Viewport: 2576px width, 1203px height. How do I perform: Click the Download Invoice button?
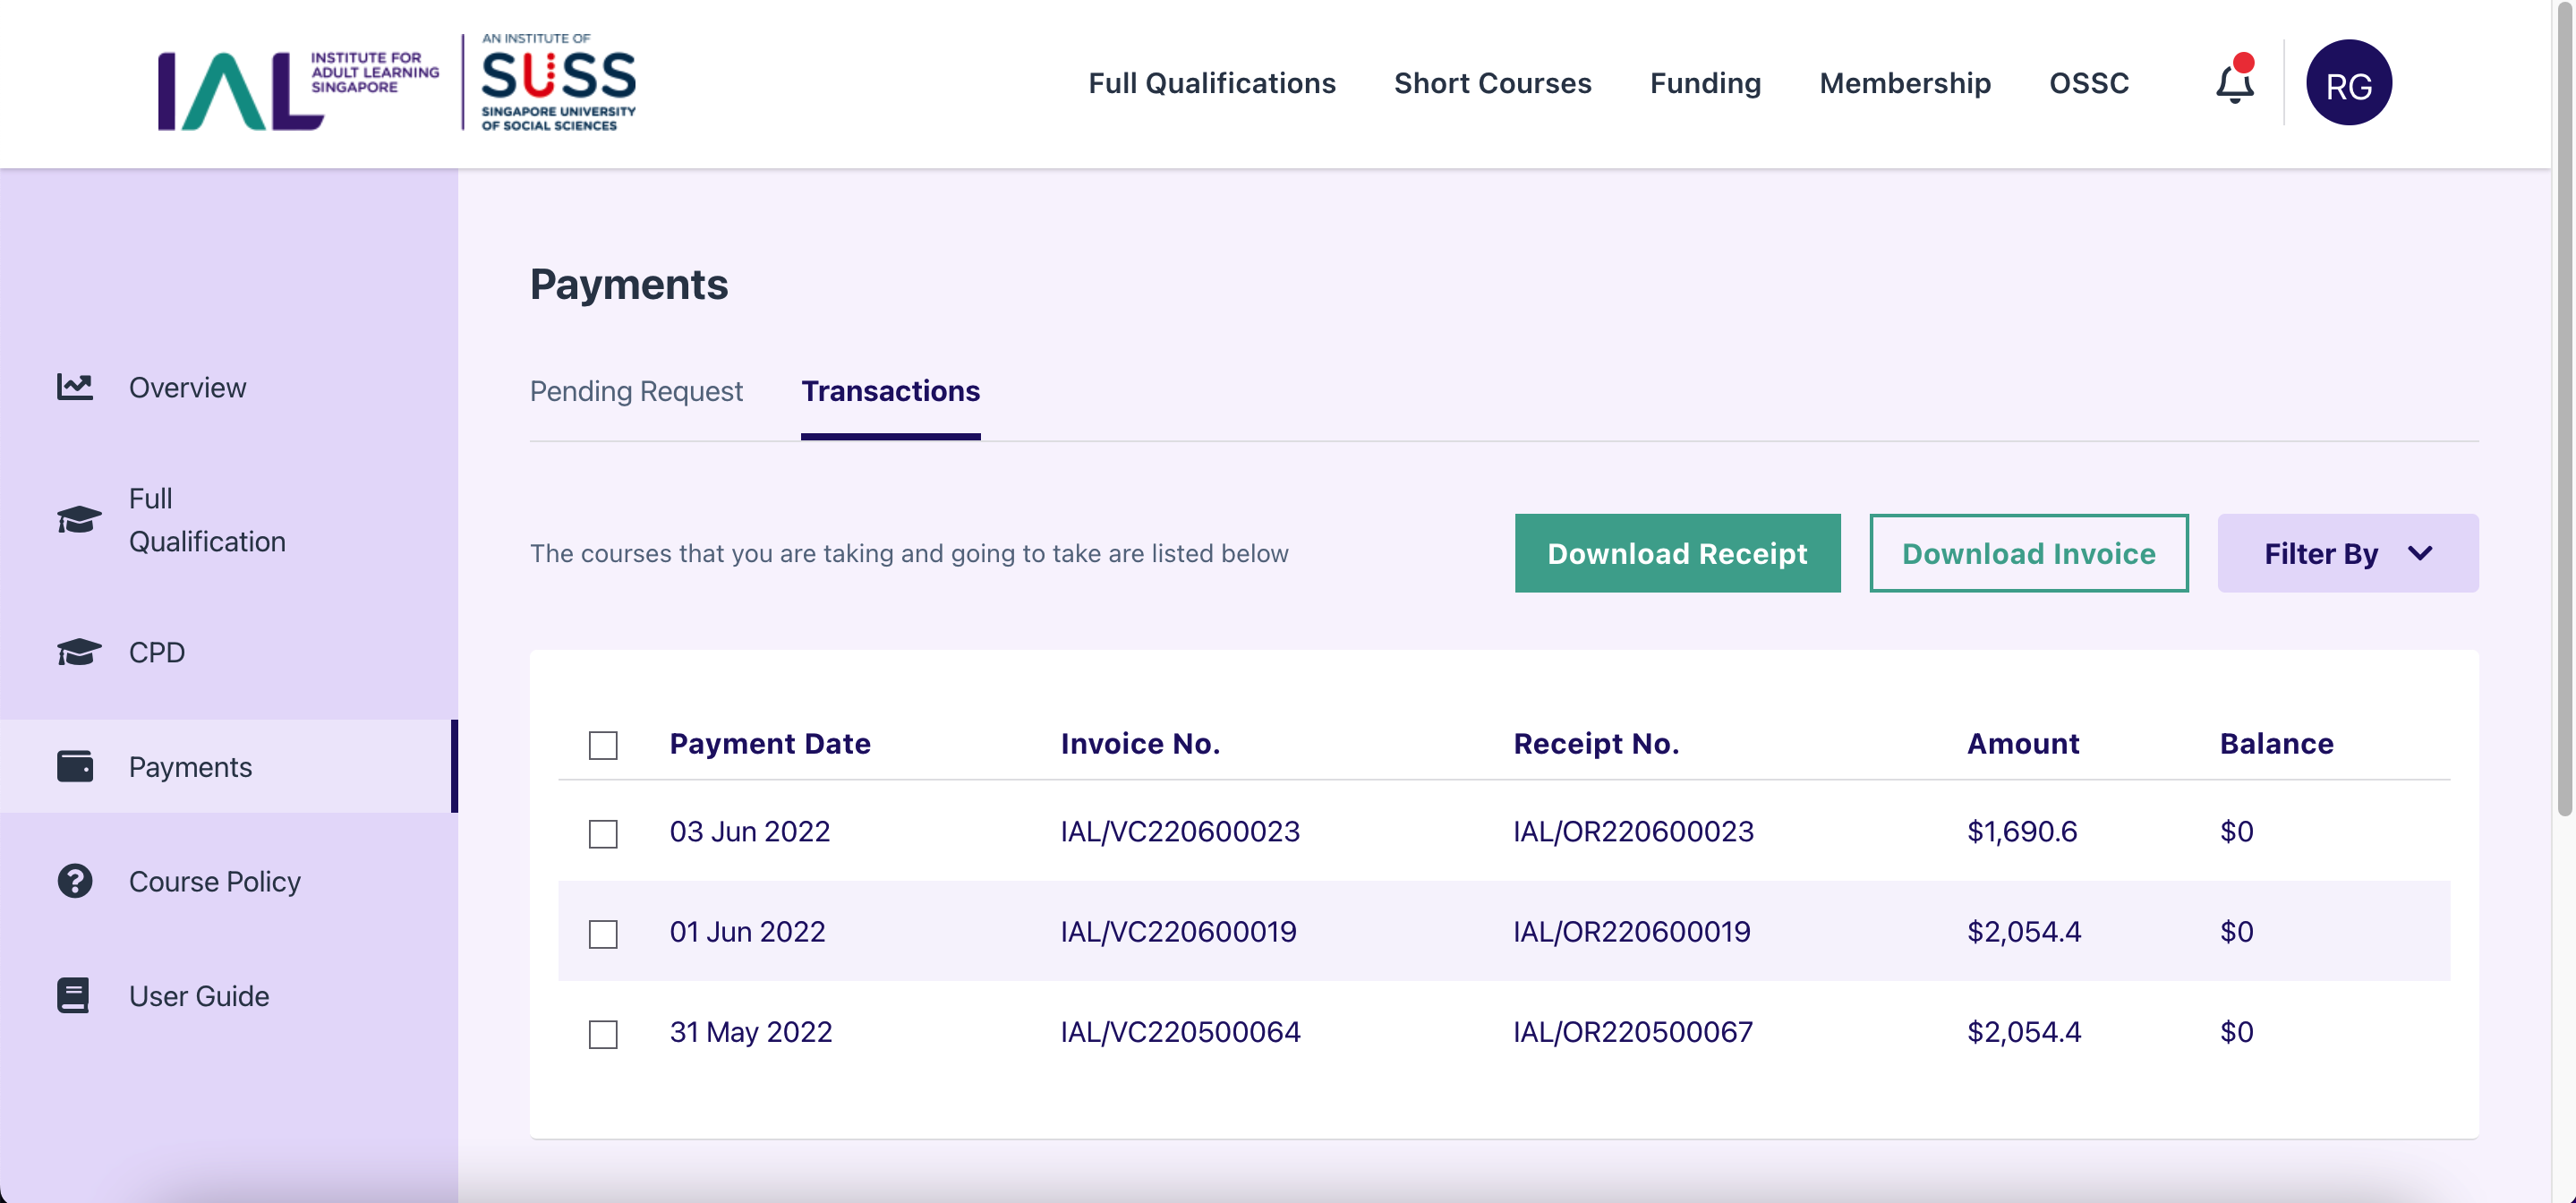tap(2029, 553)
